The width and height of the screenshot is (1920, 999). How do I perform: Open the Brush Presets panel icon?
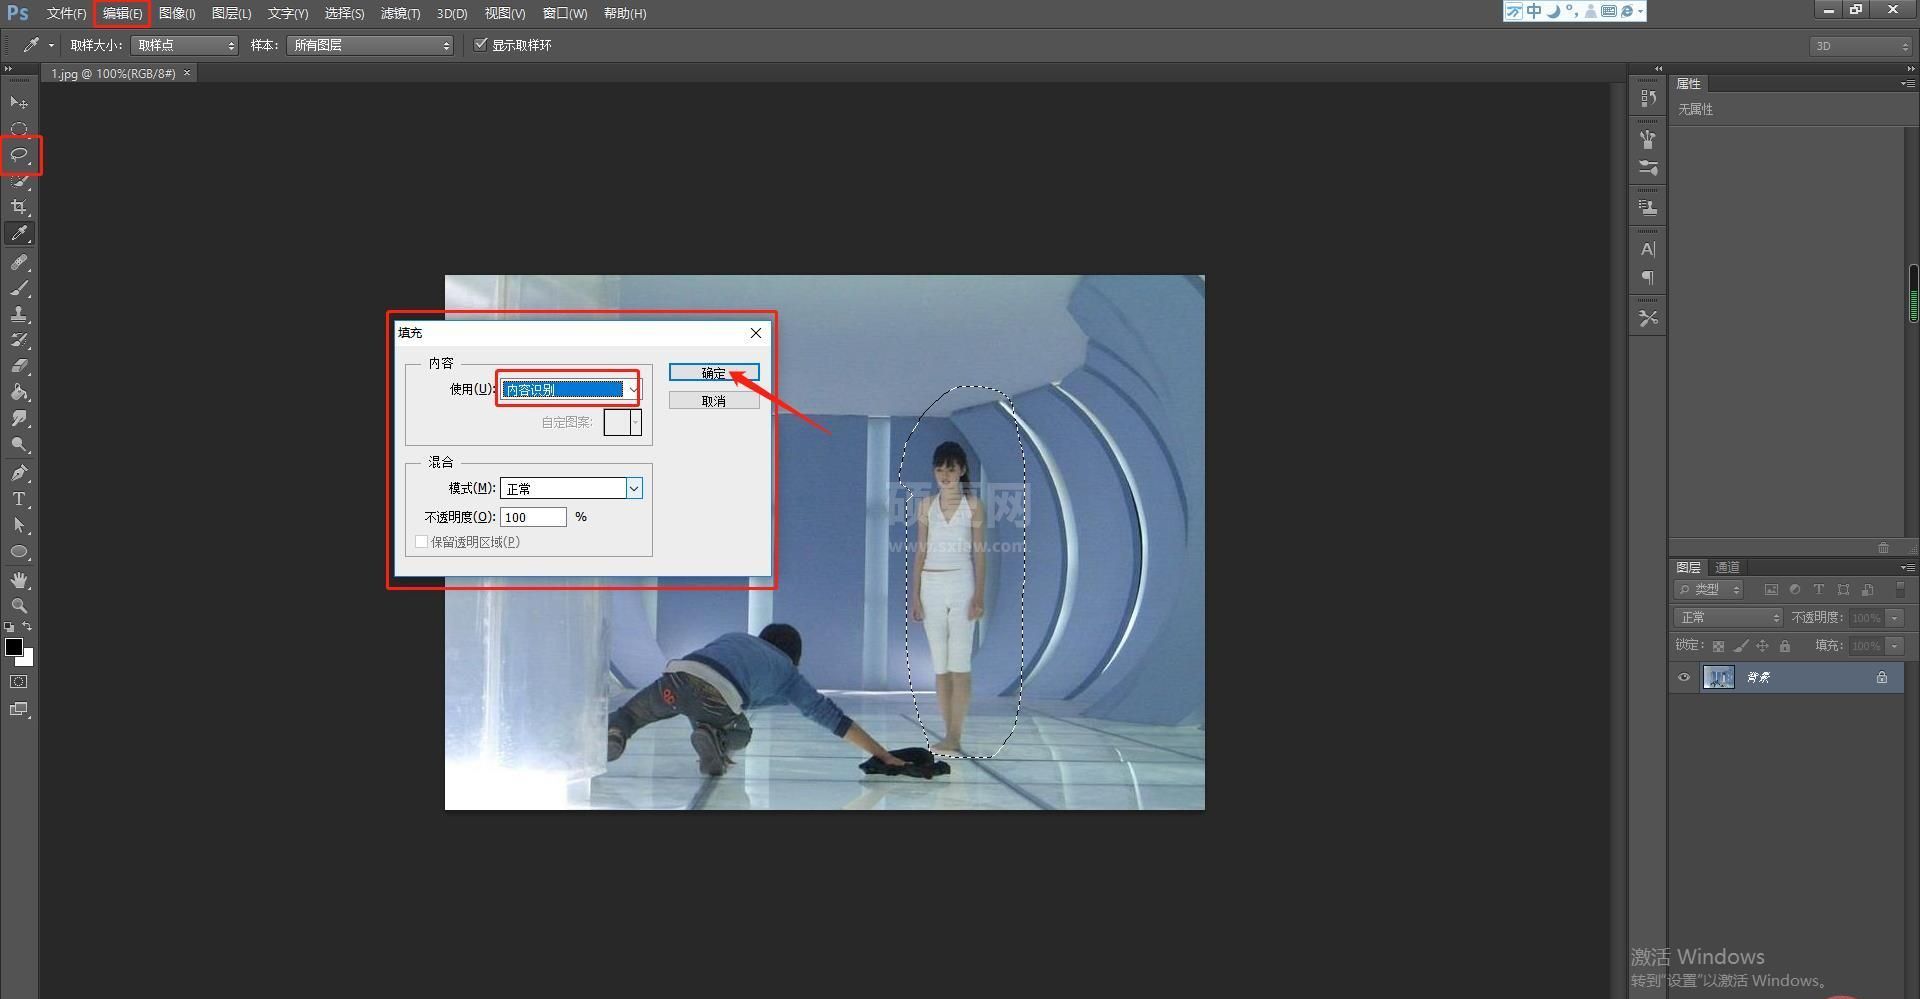(x=1648, y=168)
